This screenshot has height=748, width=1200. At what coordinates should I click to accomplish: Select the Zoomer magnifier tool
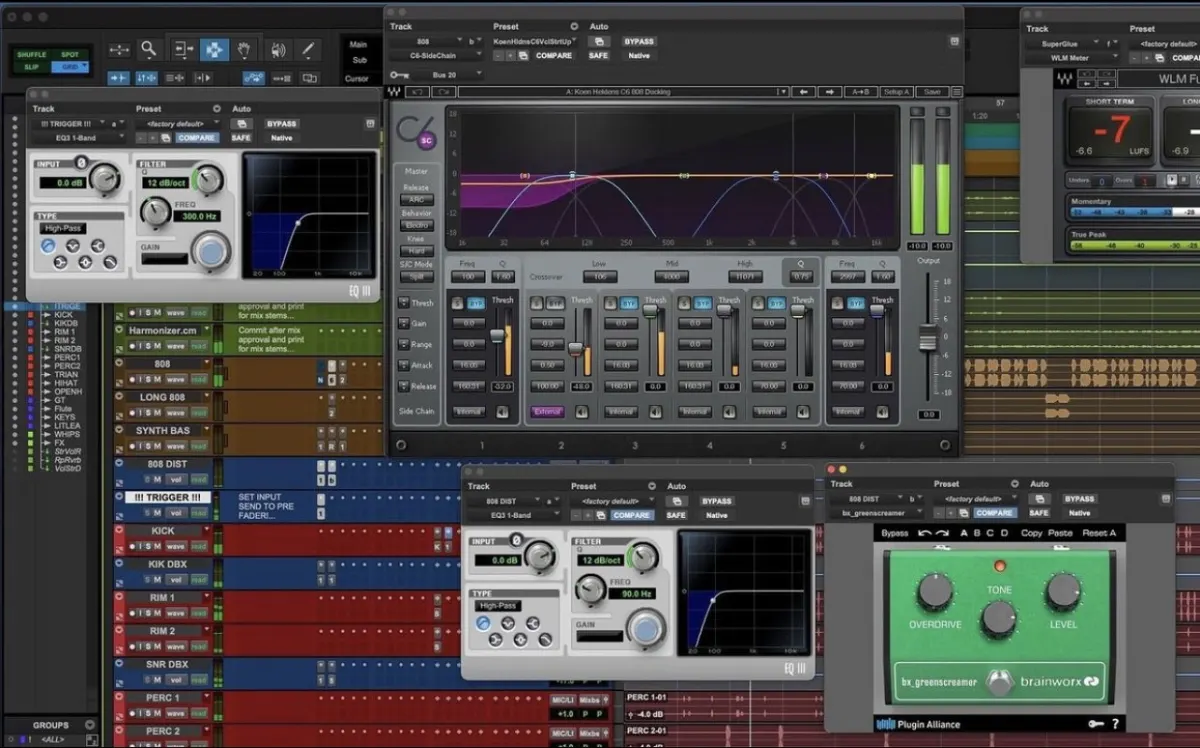pyautogui.click(x=149, y=49)
